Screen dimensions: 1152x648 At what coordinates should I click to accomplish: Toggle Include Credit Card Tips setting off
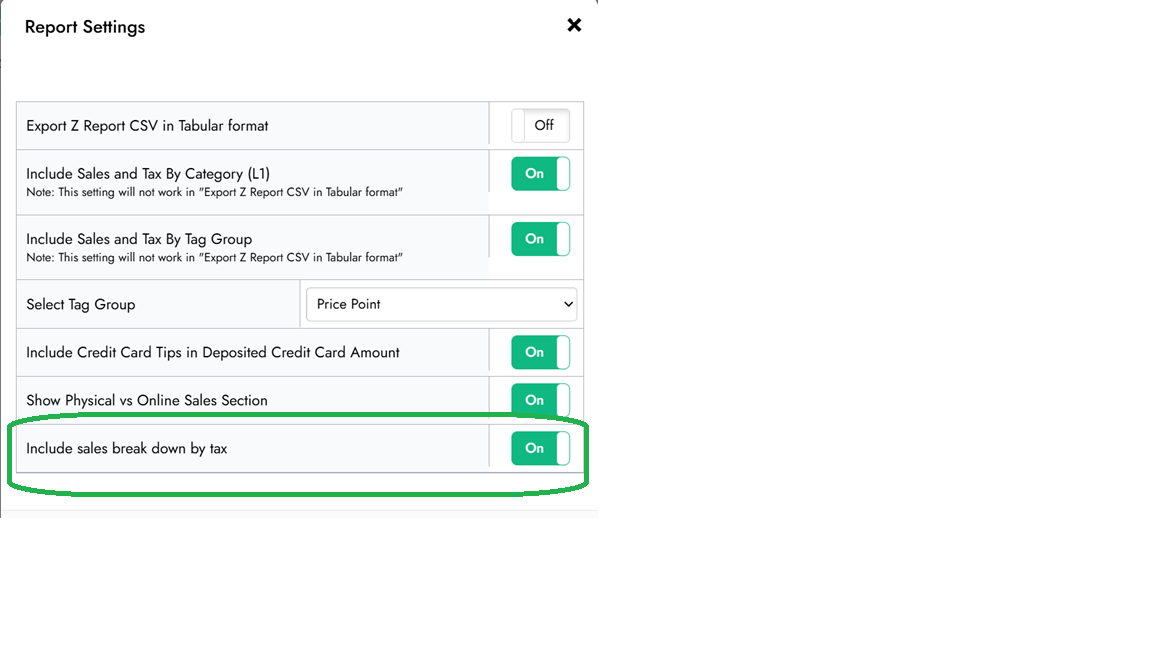pyautogui.click(x=540, y=352)
